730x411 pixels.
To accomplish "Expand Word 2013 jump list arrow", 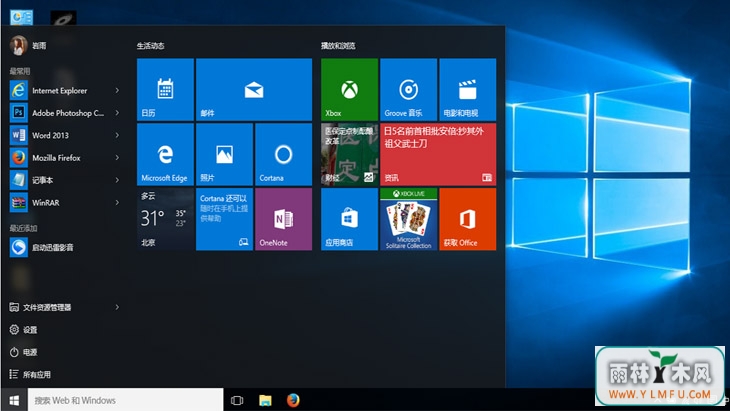I will pos(117,135).
